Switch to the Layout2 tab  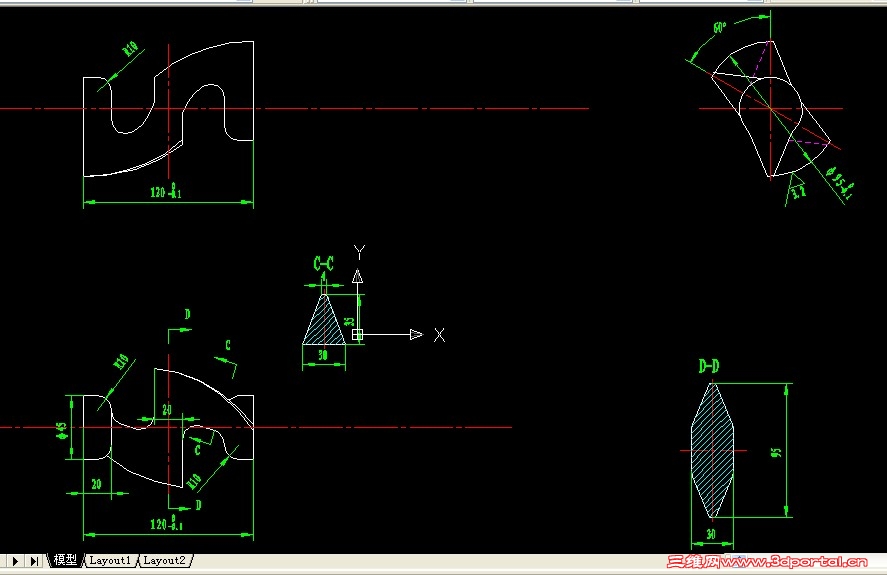pos(164,560)
